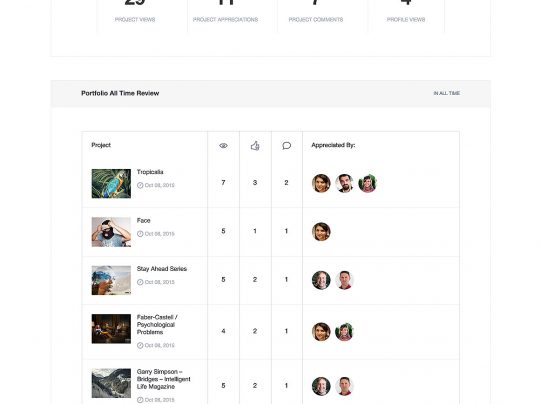Screen dimensions: 540x404
Task: Select the Garry Simpson mountain thumbnail
Action: click(x=111, y=383)
